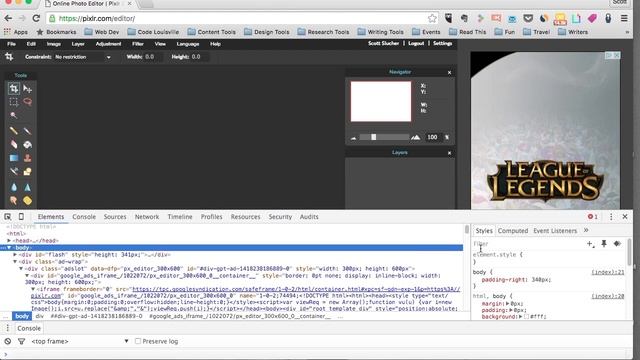
Task: Switch to the Sources tab in DevTools
Action: pos(115,217)
